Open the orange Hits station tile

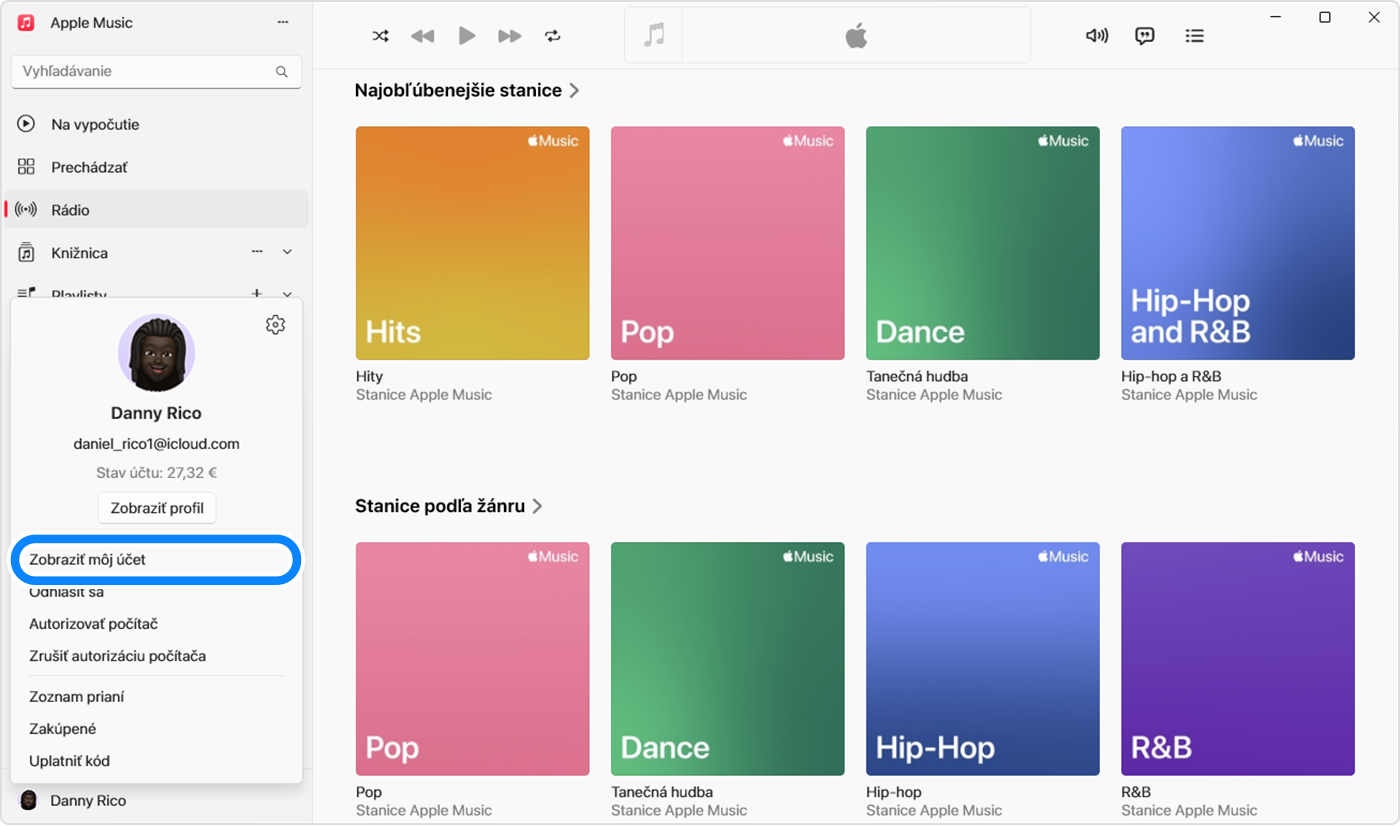[473, 243]
